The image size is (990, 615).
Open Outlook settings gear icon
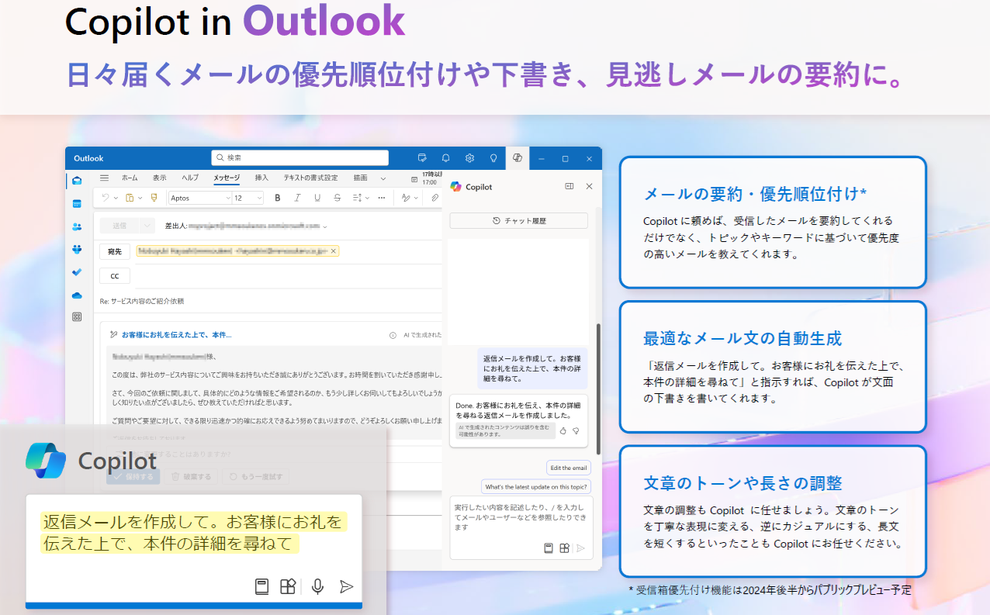[470, 158]
